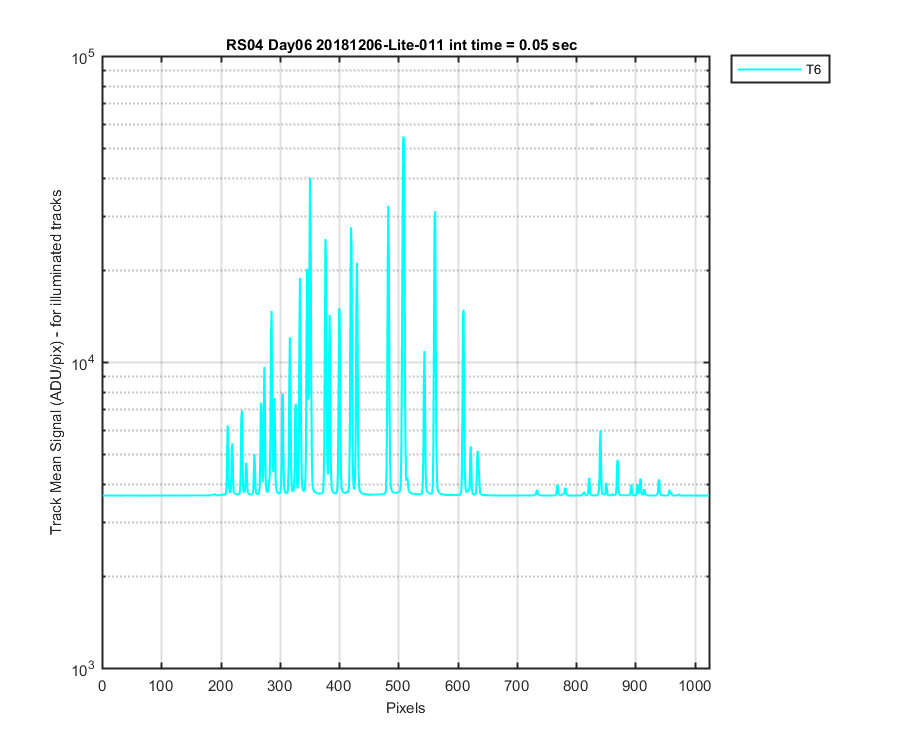Click the peak near pixel 485
Image resolution: width=900 pixels, height=750 pixels.
click(x=388, y=207)
